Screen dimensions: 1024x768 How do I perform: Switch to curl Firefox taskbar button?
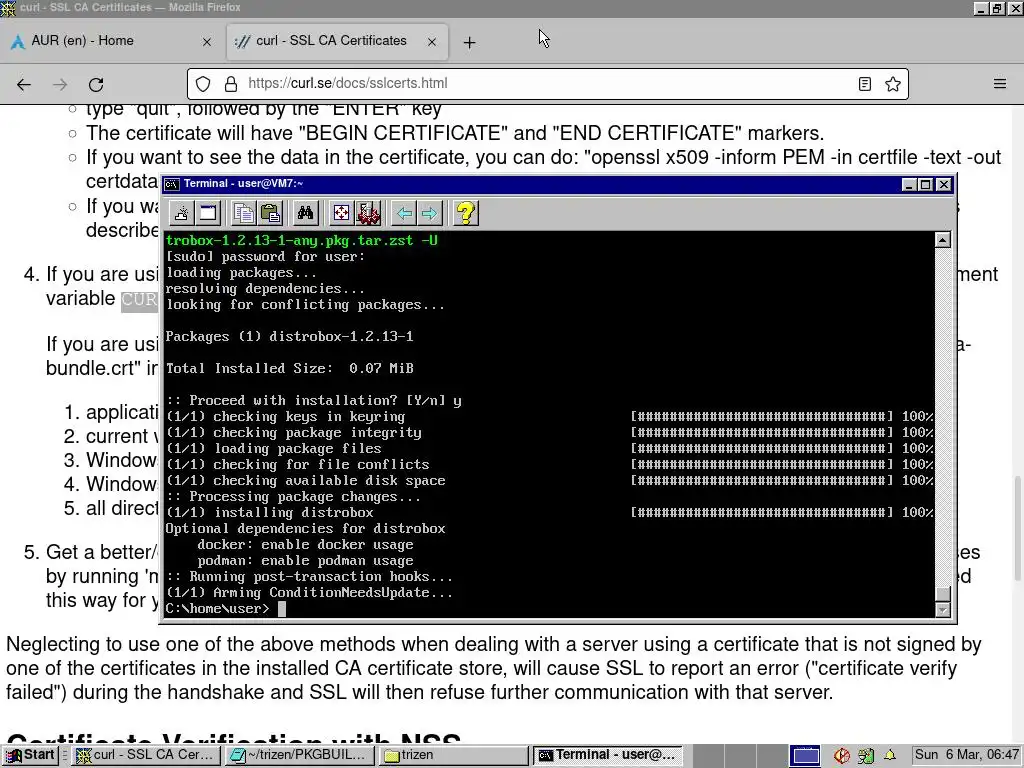(146, 755)
